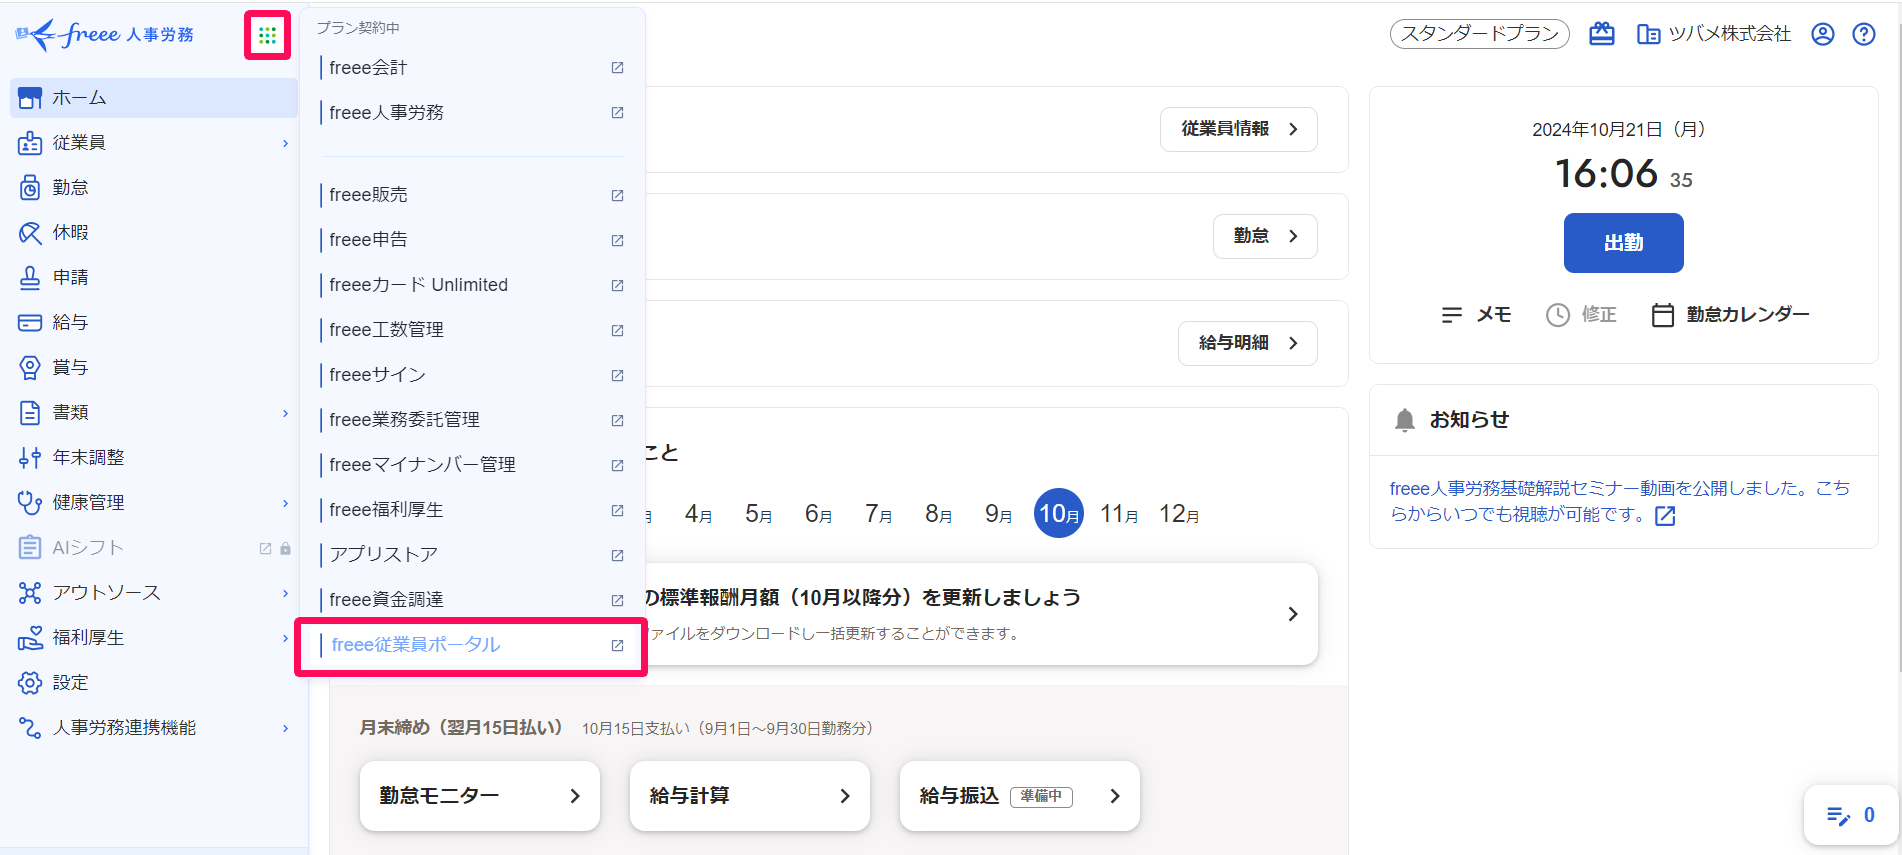Open 設定 in the sidebar

tap(154, 683)
